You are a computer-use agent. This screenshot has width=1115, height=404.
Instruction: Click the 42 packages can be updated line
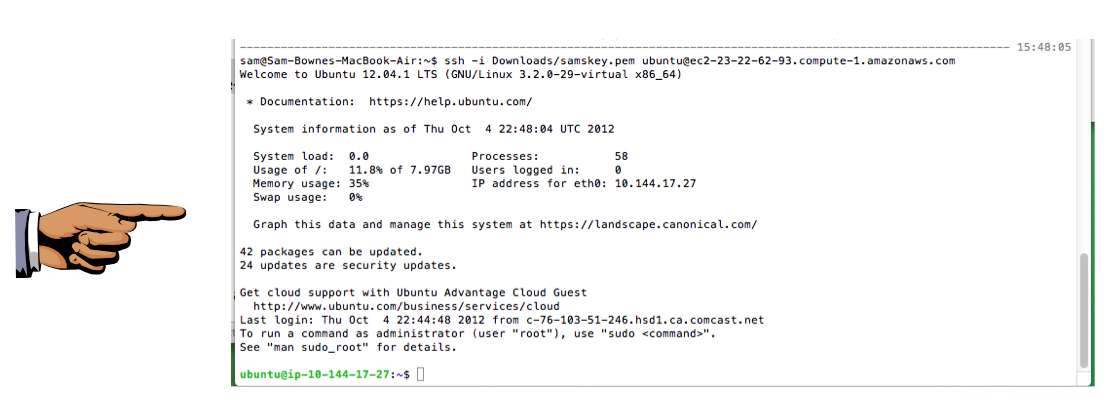click(331, 252)
